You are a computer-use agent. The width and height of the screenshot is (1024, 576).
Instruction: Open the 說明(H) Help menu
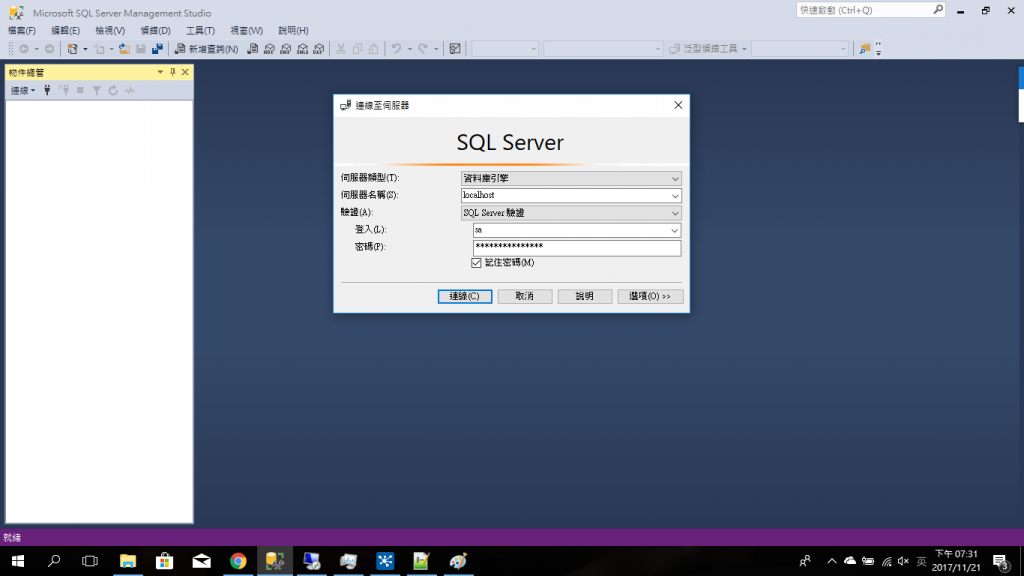(x=293, y=31)
